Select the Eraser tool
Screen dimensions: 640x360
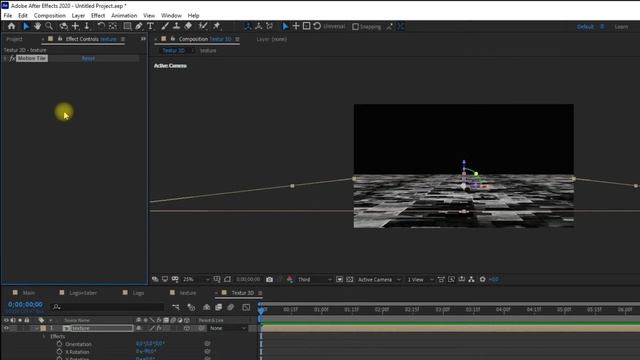pos(188,26)
